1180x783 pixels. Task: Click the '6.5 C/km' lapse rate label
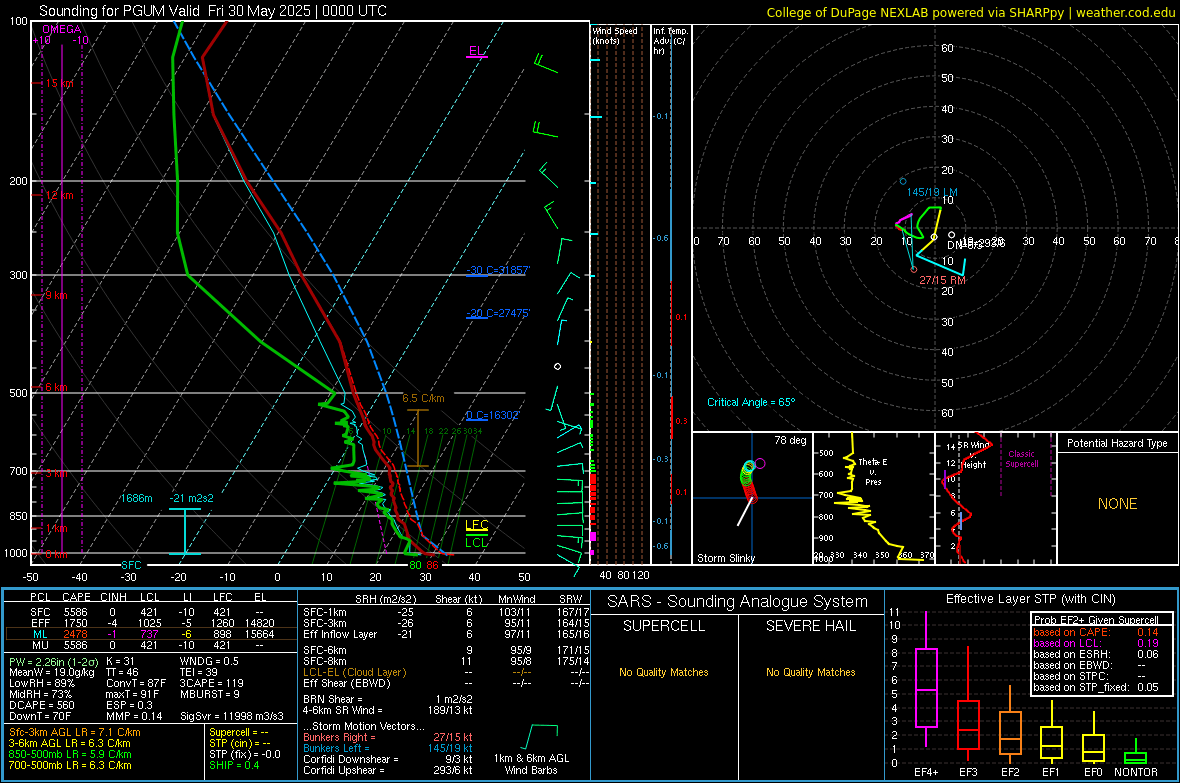click(x=423, y=398)
